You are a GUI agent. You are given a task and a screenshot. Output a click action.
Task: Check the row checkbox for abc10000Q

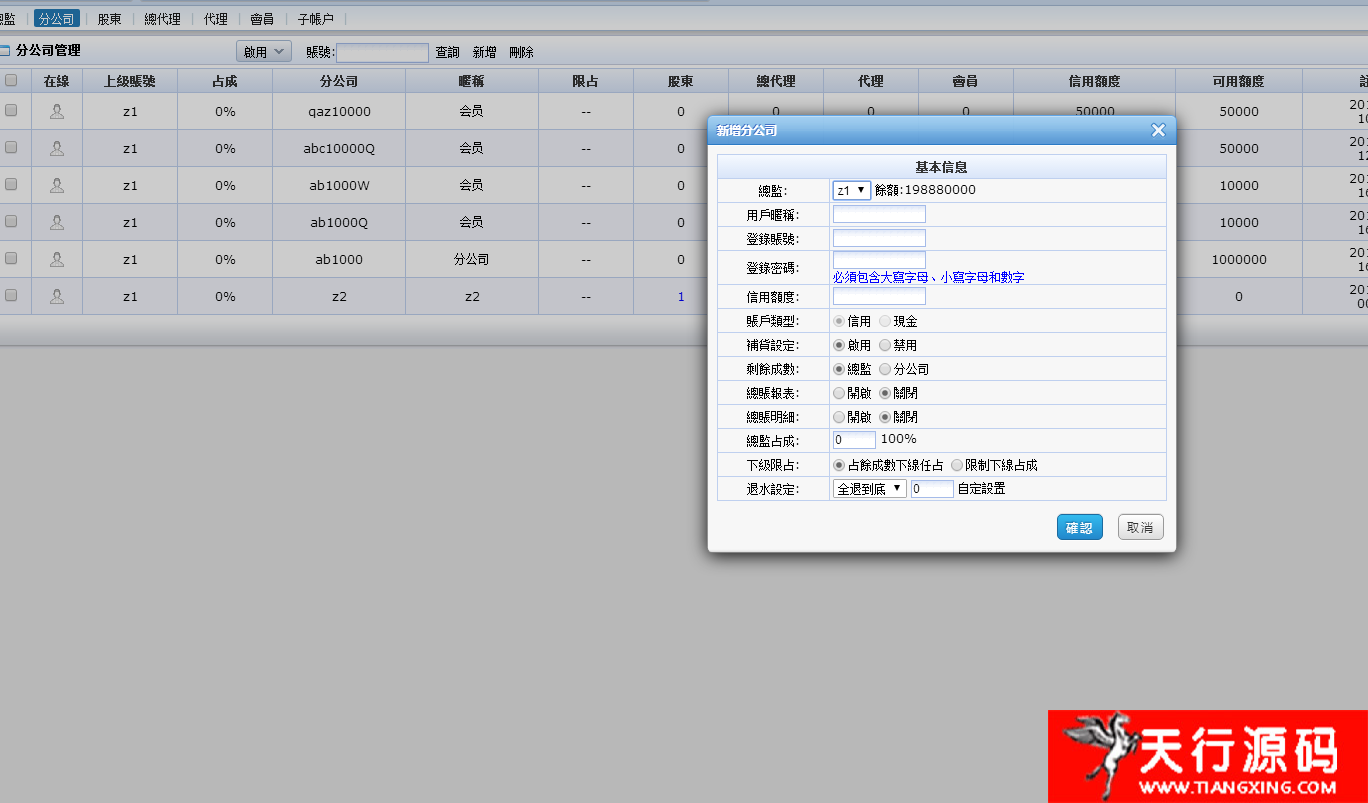click(x=11, y=147)
